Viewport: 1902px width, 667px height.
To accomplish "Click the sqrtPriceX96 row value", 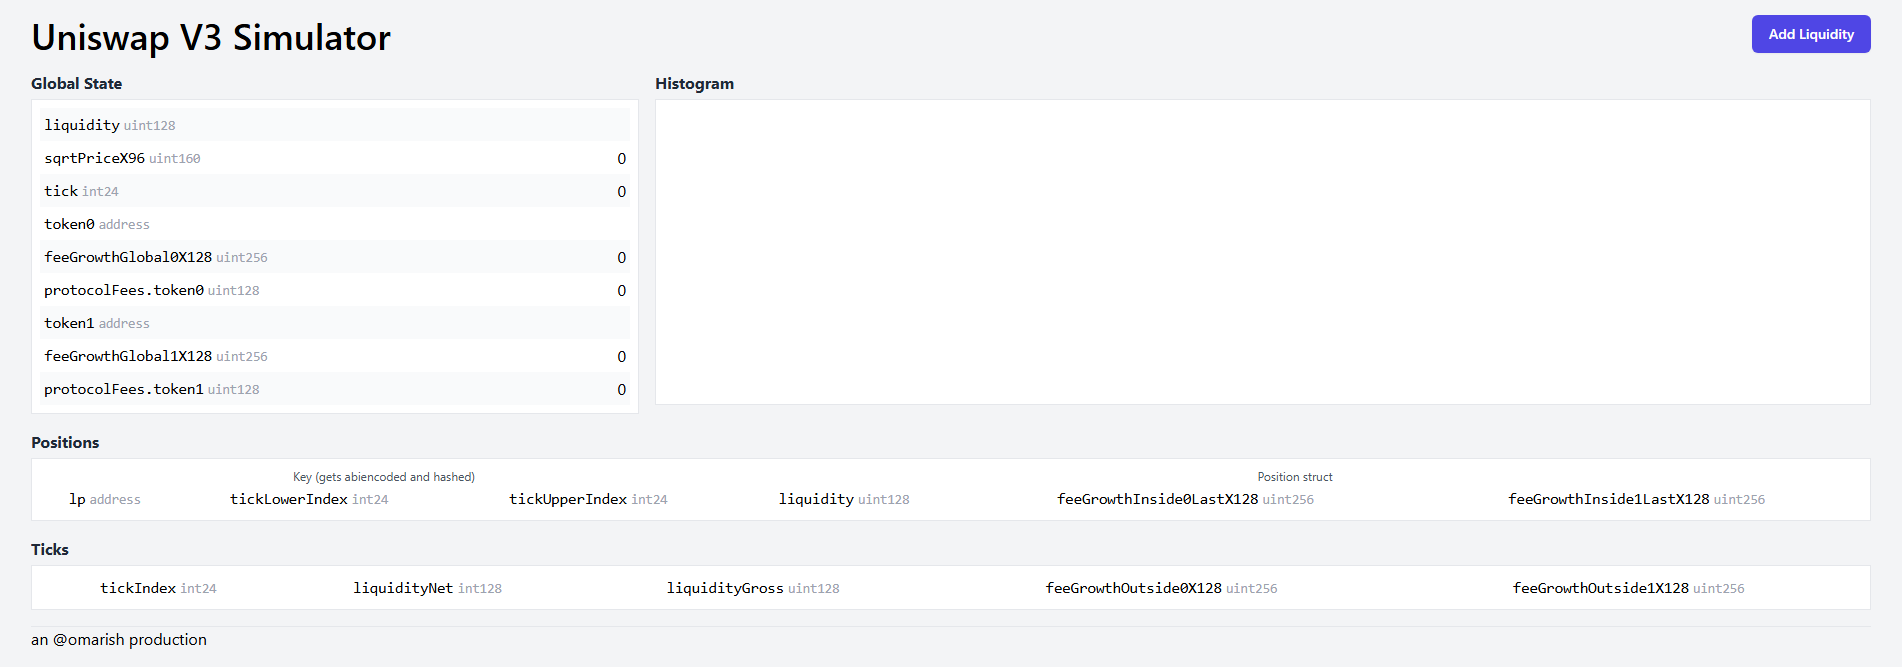I will [x=621, y=158].
